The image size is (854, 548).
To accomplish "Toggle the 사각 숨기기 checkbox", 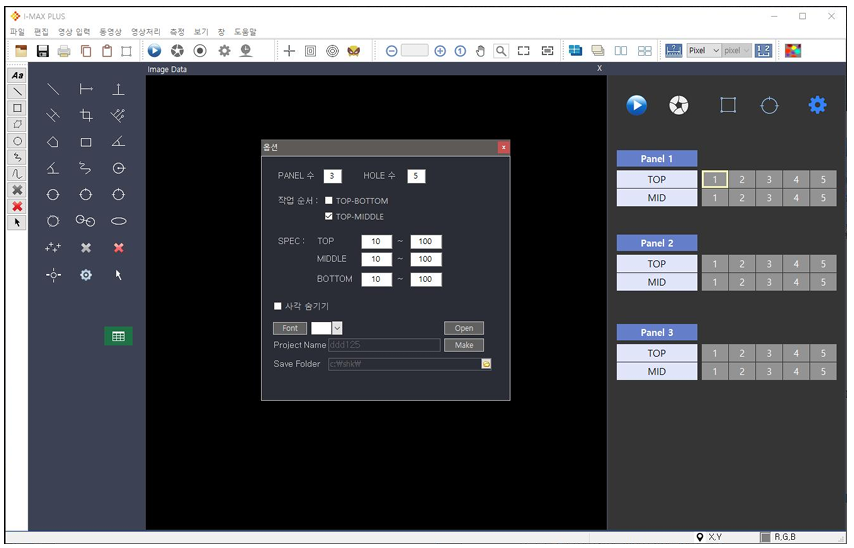I will tap(278, 306).
